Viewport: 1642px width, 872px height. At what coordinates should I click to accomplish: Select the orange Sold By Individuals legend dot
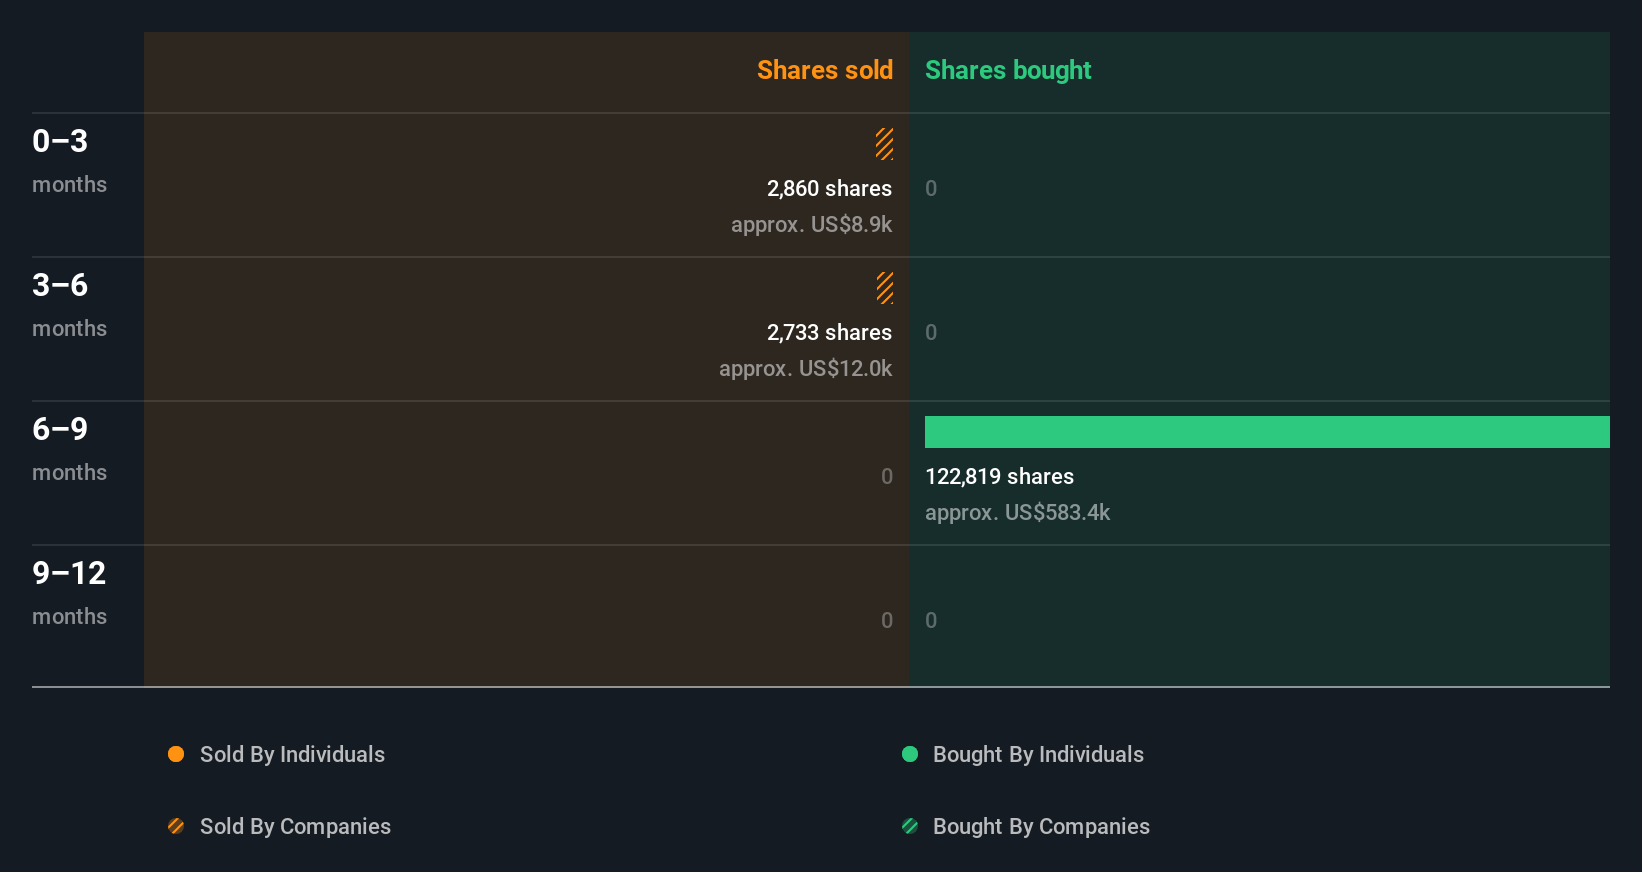click(x=176, y=754)
